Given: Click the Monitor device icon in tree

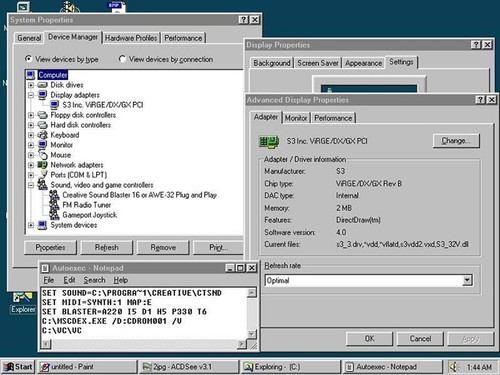Looking at the screenshot, I should tap(43, 145).
